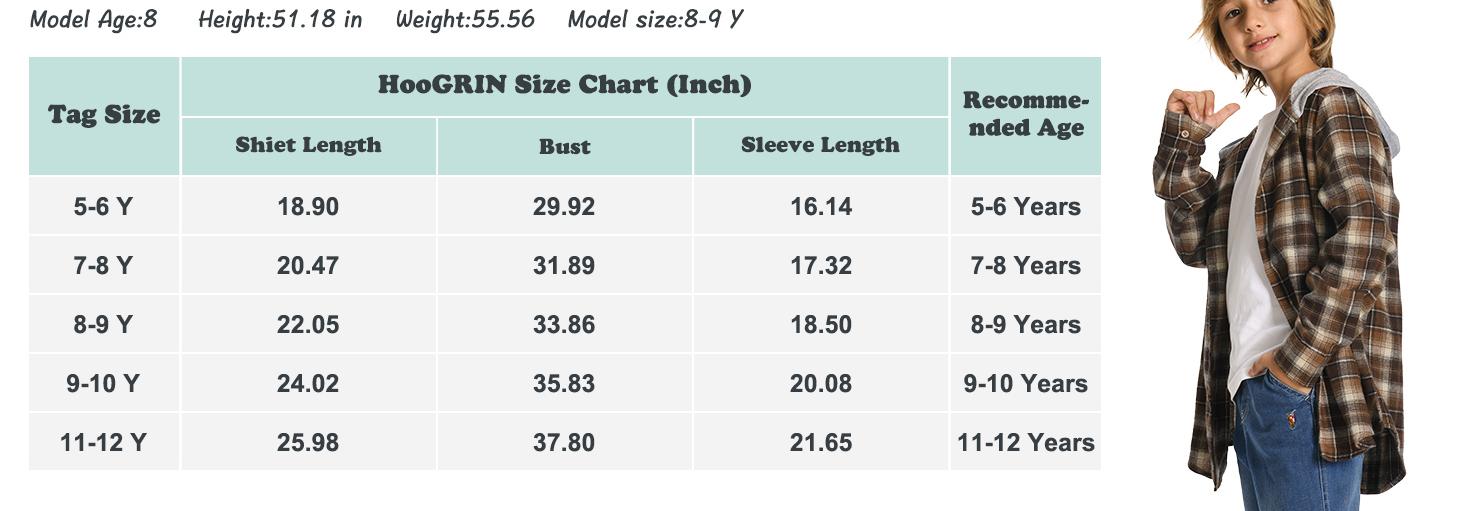This screenshot has width=1464, height=511.
Task: Click the Tag Size column header
Action: pyautogui.click(x=104, y=116)
